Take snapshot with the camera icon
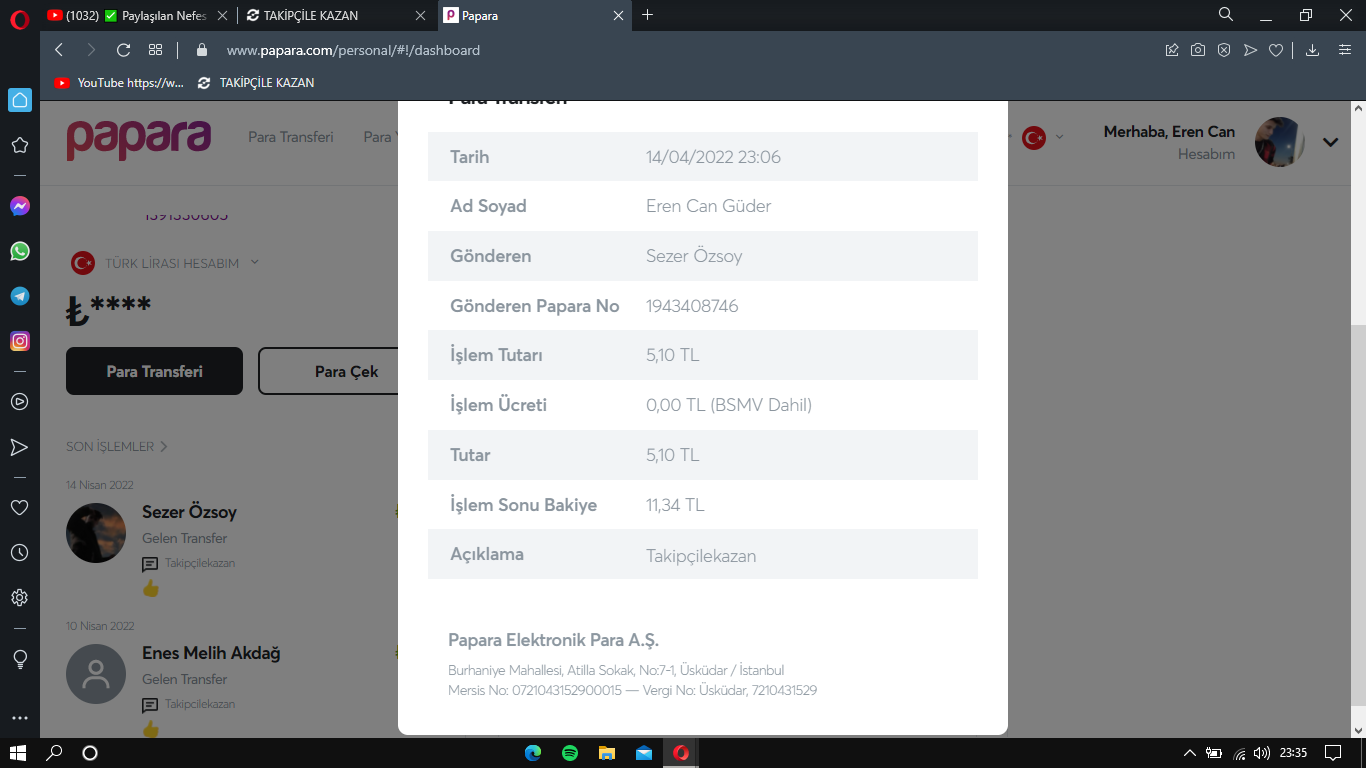Image resolution: width=1366 pixels, height=768 pixels. pyautogui.click(x=1198, y=50)
